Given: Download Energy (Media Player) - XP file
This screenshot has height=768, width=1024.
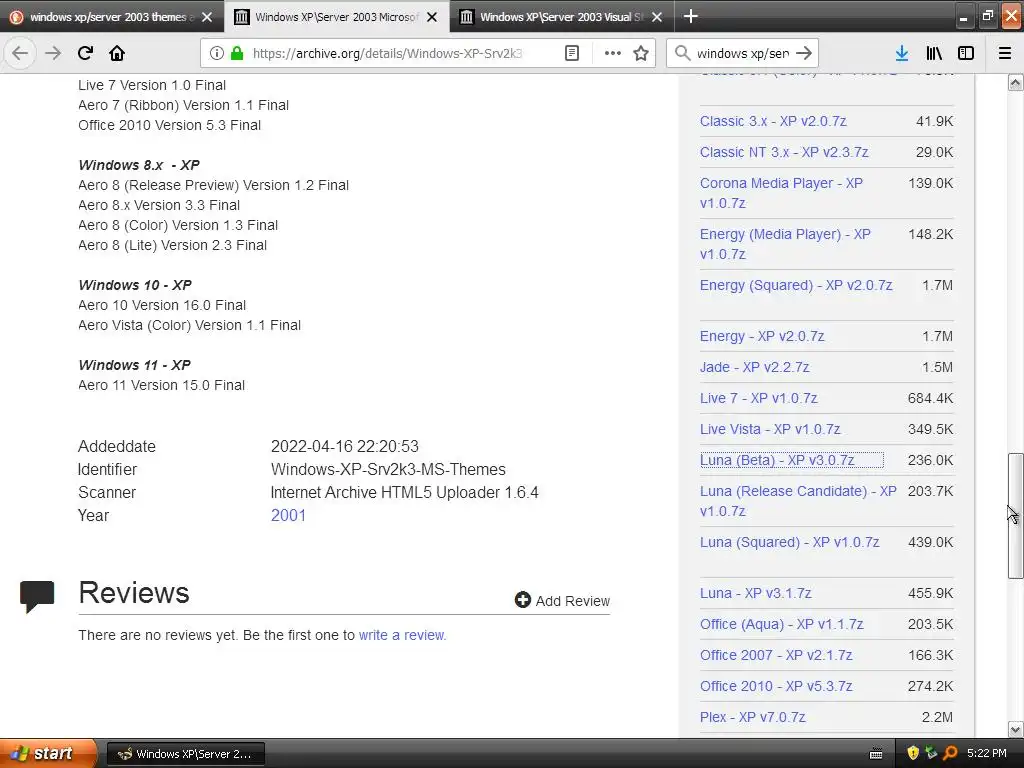Looking at the screenshot, I should (785, 244).
